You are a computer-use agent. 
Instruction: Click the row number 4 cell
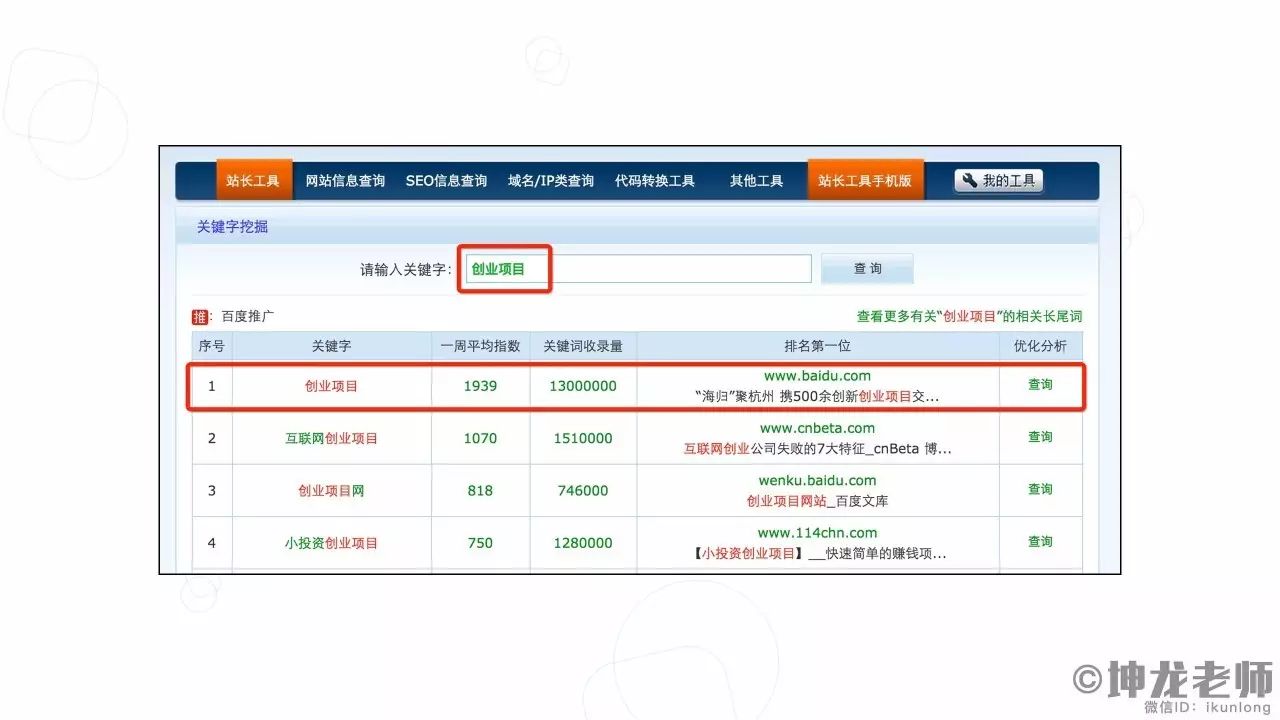click(x=212, y=543)
